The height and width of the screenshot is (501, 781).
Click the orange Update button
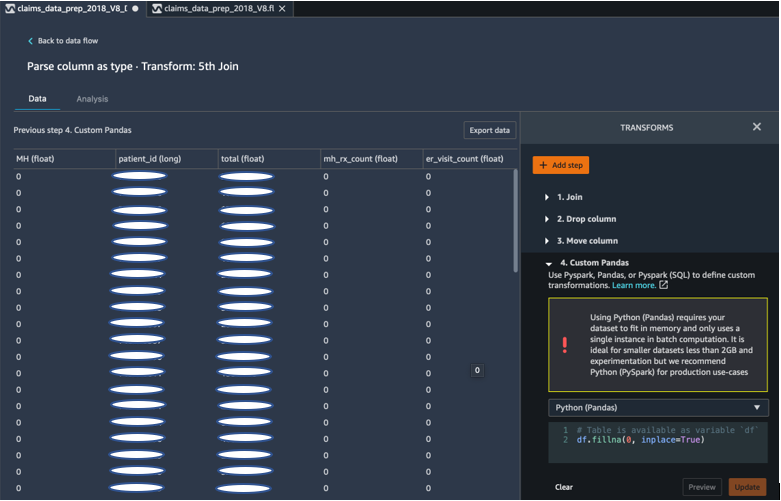tap(747, 487)
